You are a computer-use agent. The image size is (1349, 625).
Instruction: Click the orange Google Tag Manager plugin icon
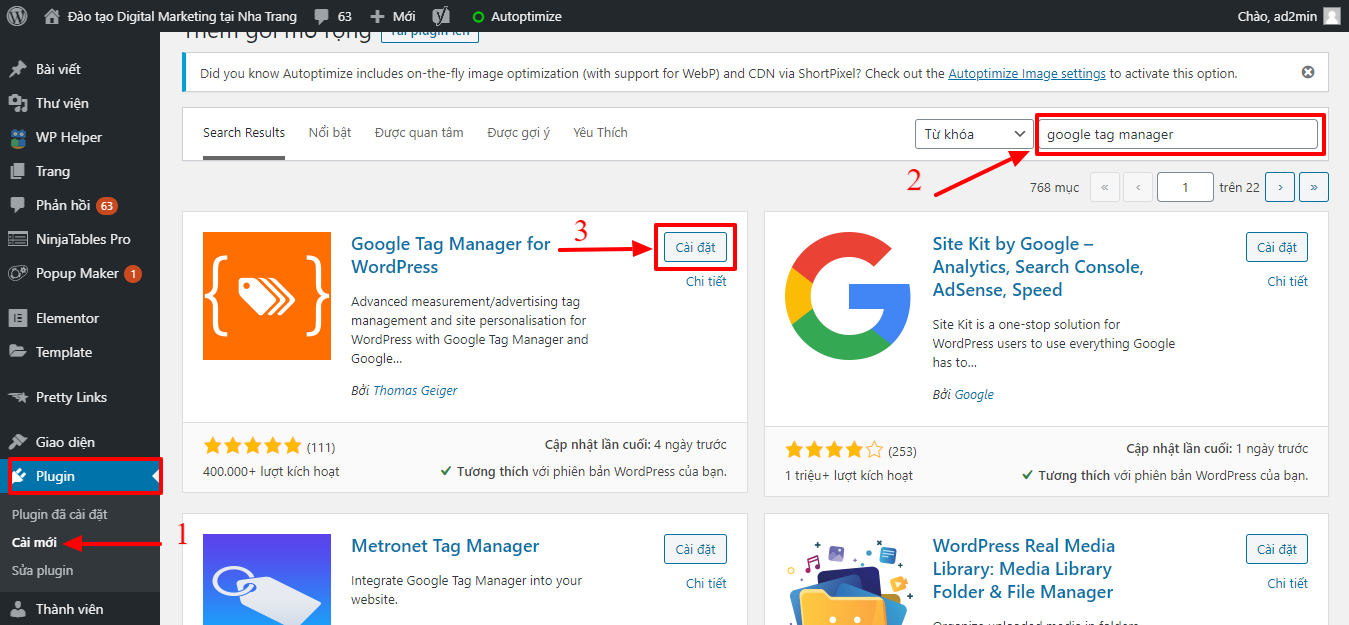267,296
